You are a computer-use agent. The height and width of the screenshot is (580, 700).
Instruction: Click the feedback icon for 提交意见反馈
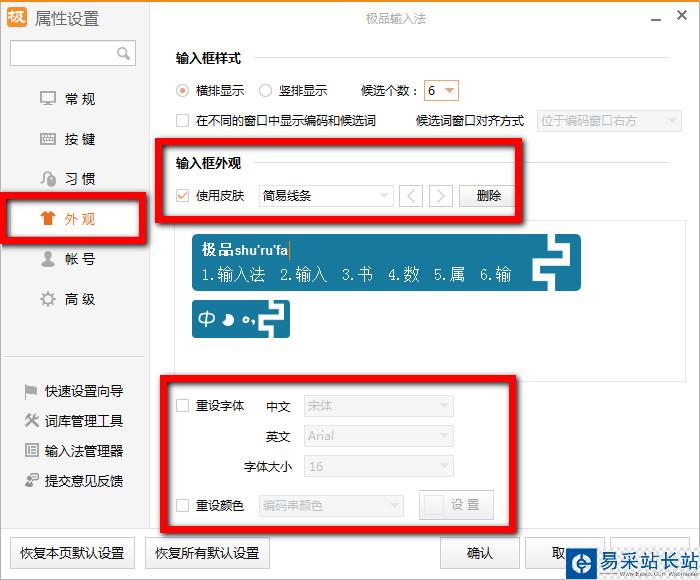(31, 480)
